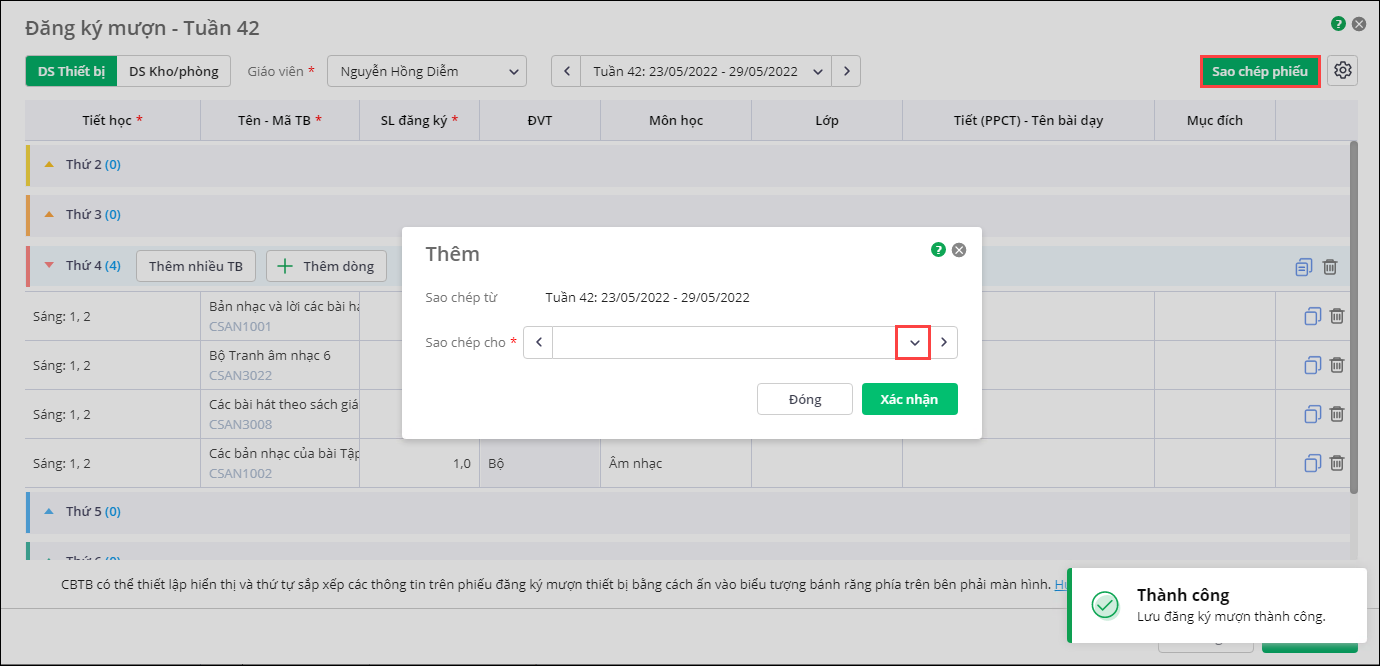This screenshot has height=666, width=1380.
Task: Click next week arrow in Sao chép cho
Action: (x=944, y=342)
